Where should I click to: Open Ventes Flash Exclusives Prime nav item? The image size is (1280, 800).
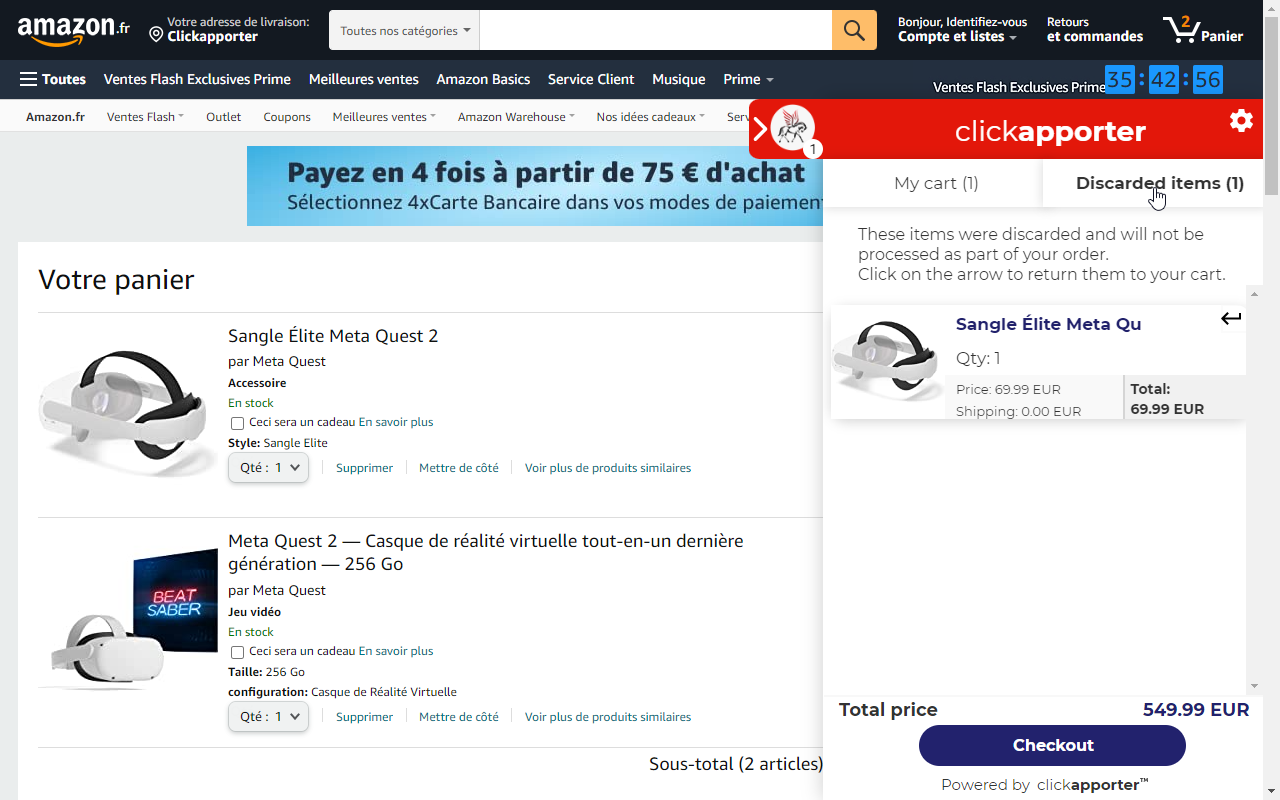coord(197,79)
